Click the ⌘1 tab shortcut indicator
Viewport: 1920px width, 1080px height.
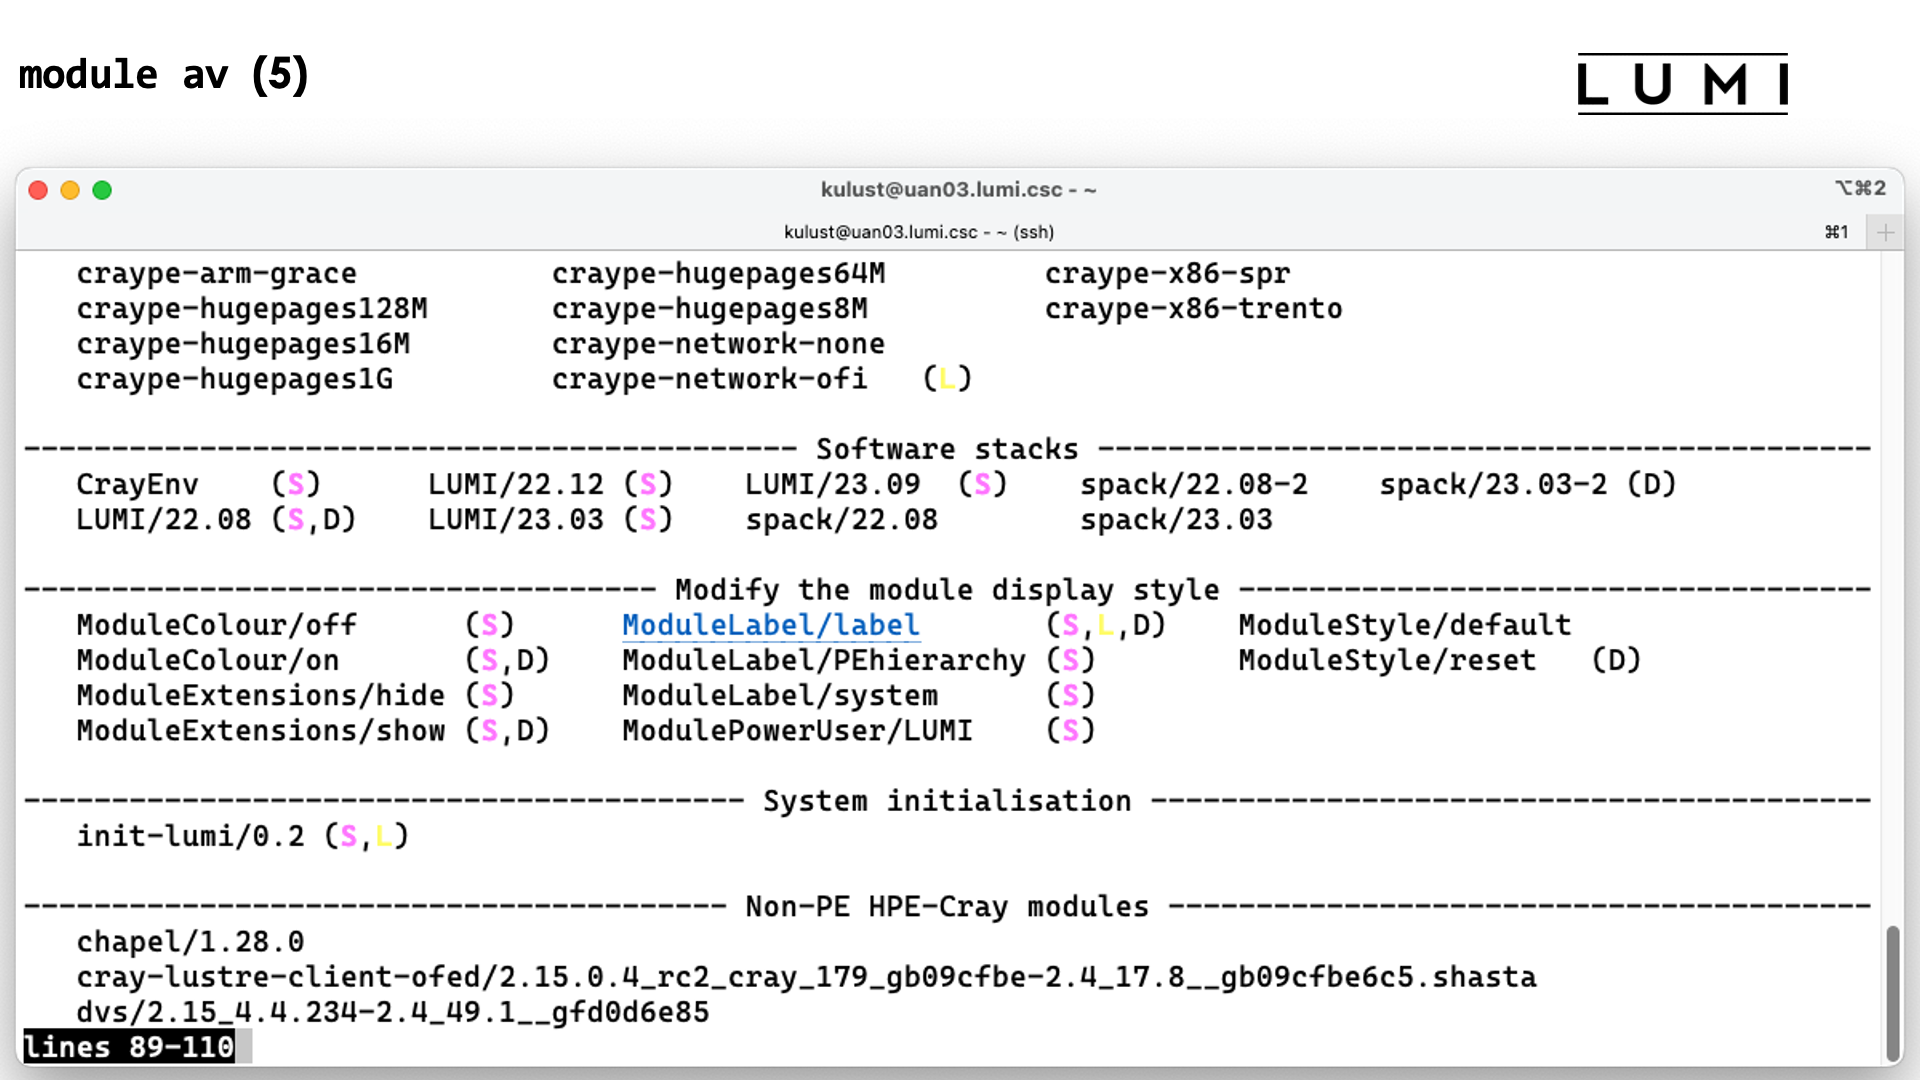click(x=1836, y=232)
